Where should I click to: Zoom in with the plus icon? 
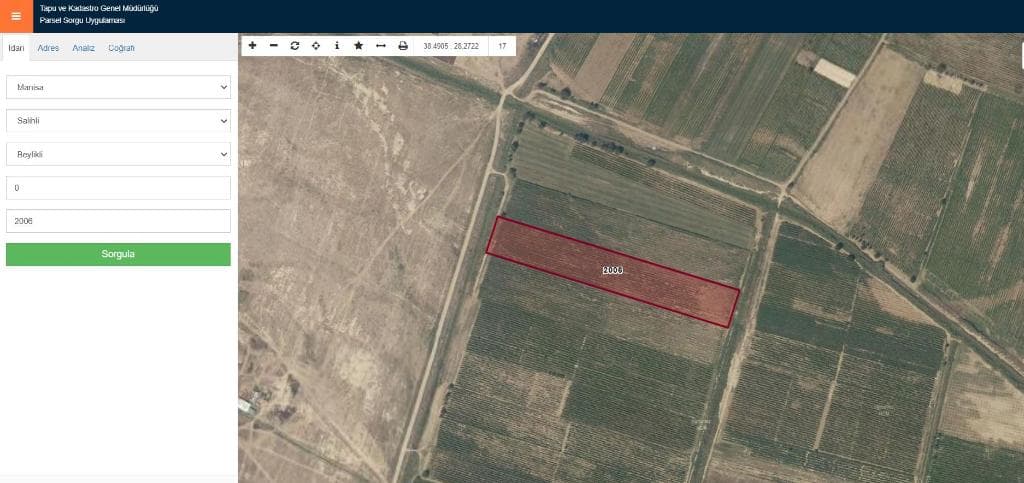253,46
